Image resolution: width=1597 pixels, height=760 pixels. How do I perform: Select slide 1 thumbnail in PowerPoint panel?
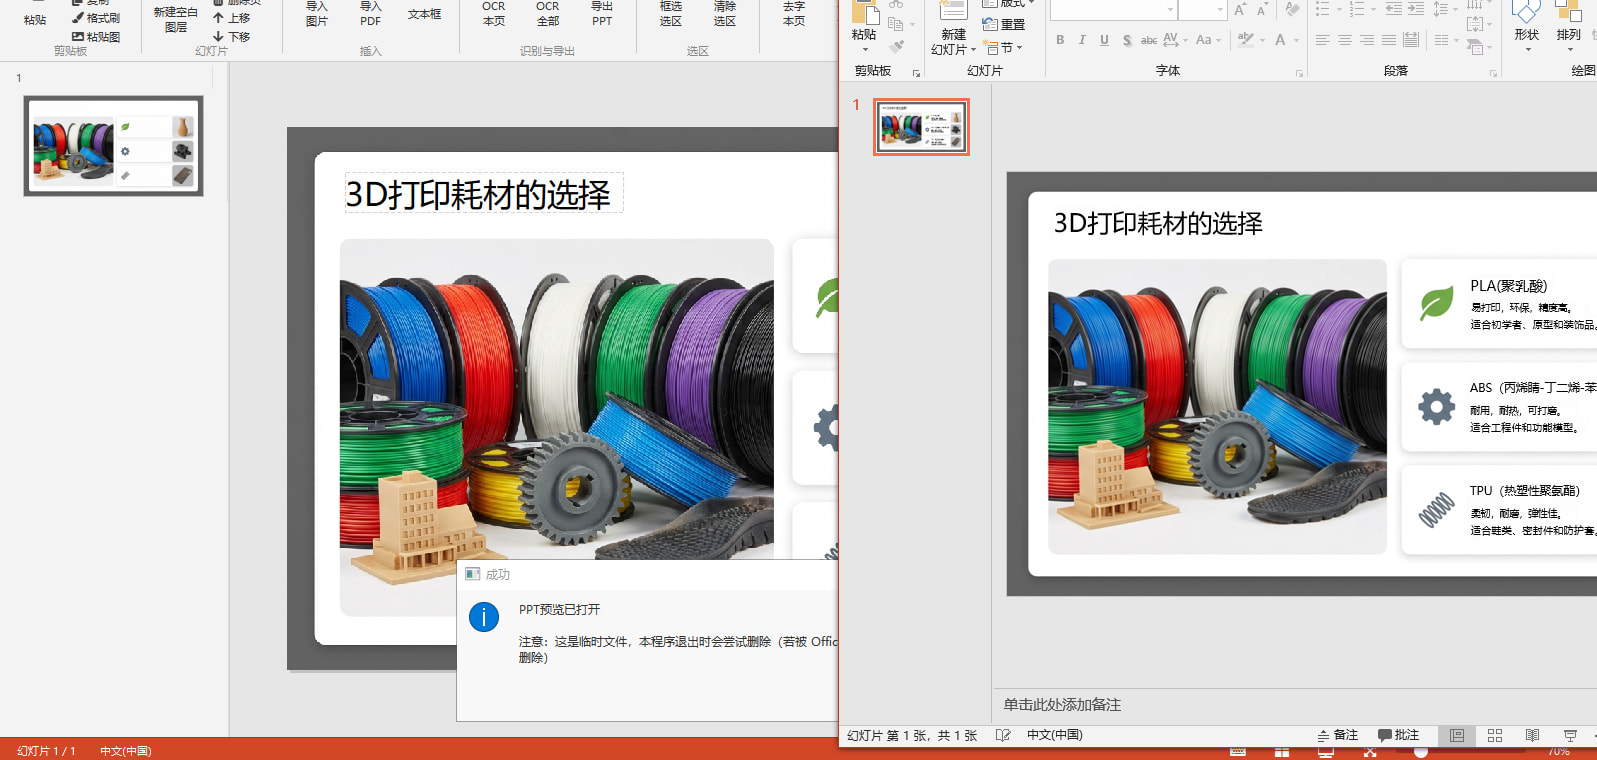pos(921,127)
